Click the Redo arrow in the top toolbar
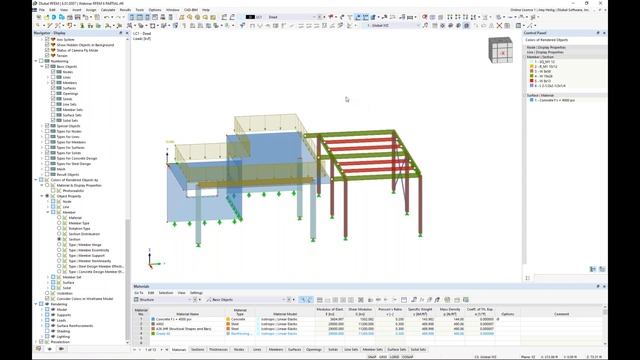 click(x=118, y=17)
